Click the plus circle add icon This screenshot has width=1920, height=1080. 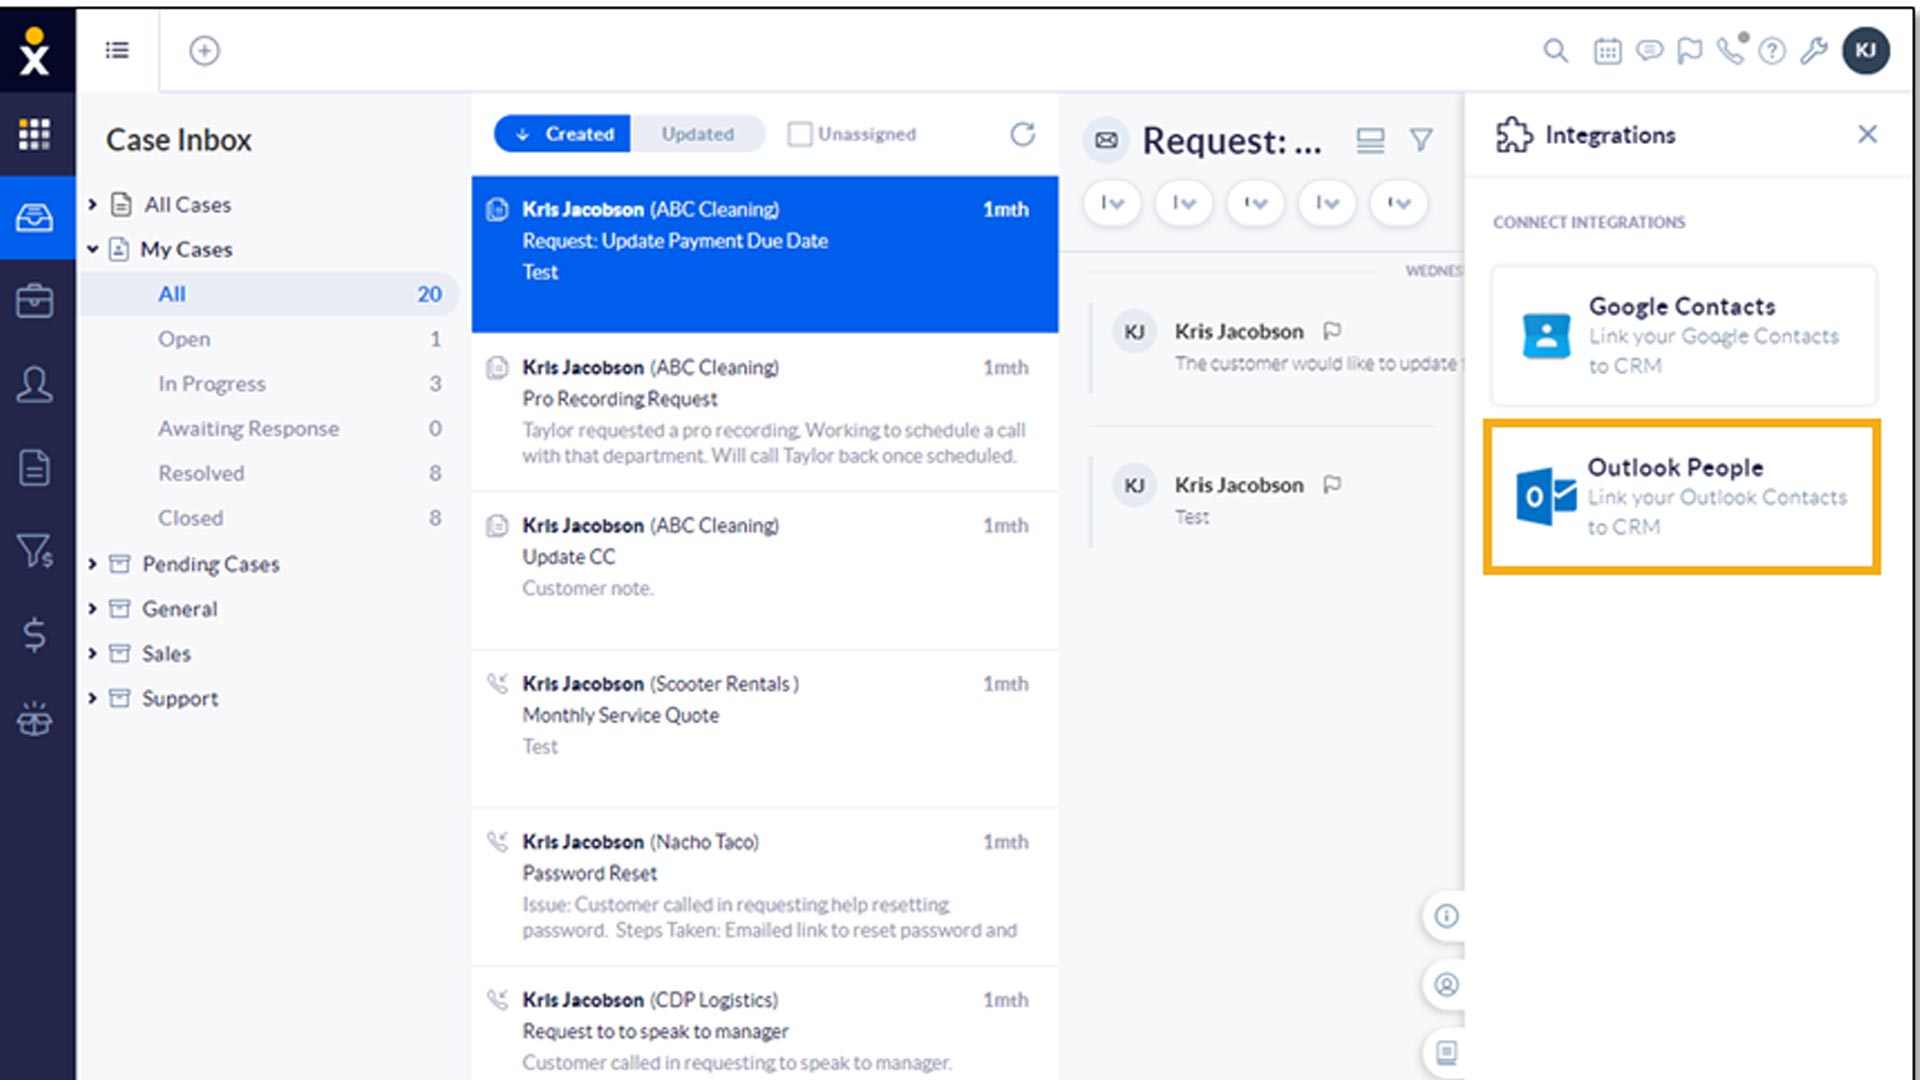pos(204,50)
